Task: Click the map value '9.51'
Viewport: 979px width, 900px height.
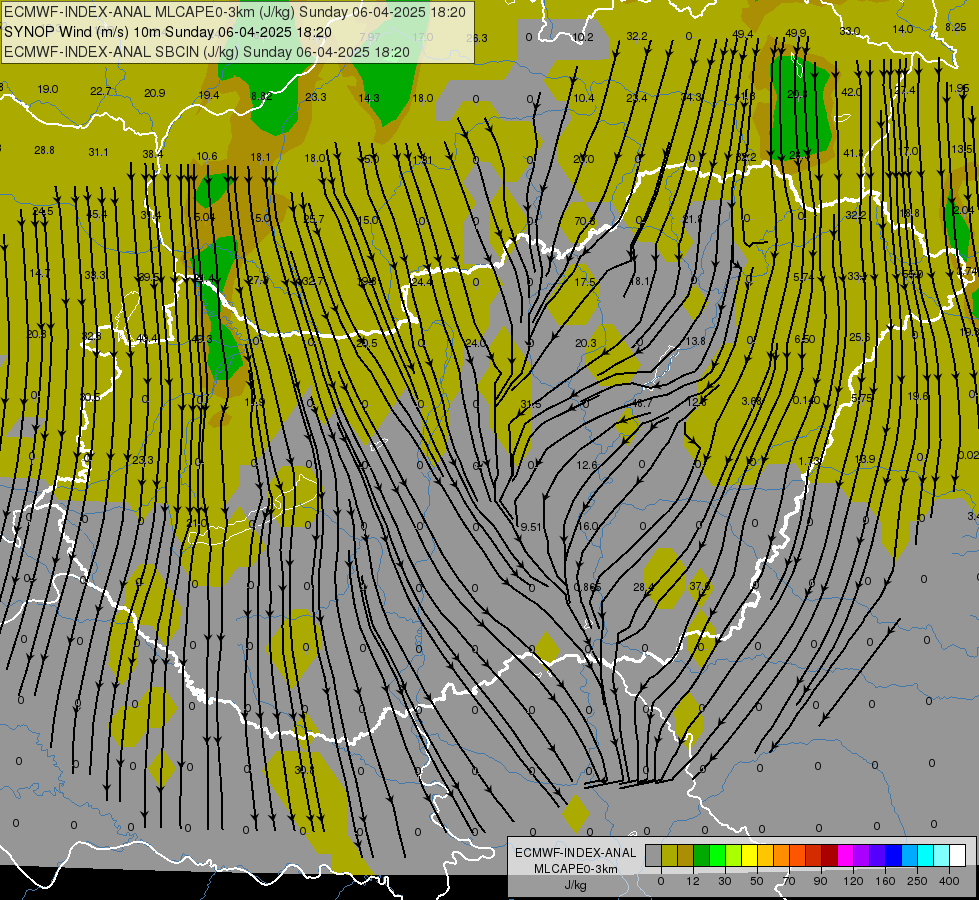Action: 531,527
